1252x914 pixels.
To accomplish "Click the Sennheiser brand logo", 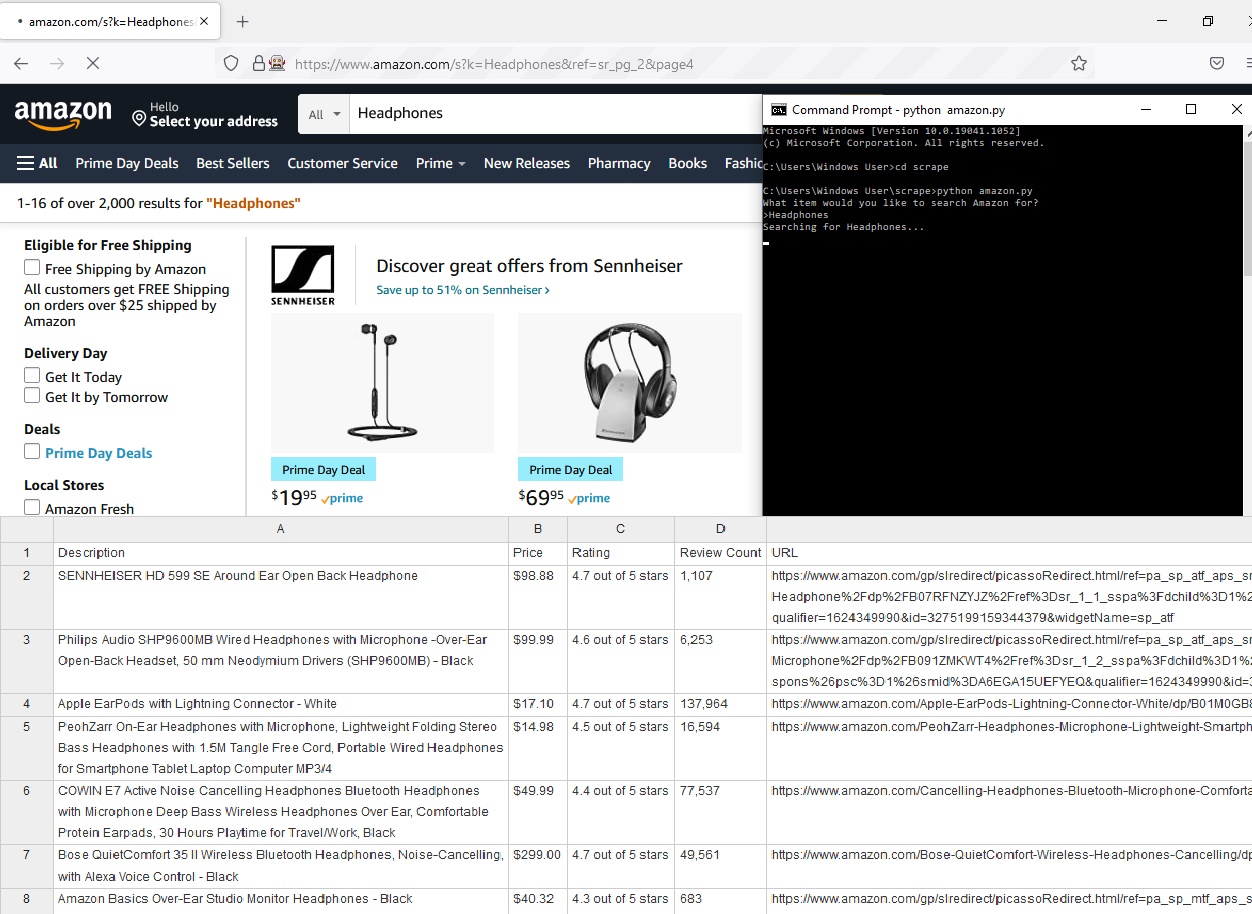I will [x=303, y=275].
